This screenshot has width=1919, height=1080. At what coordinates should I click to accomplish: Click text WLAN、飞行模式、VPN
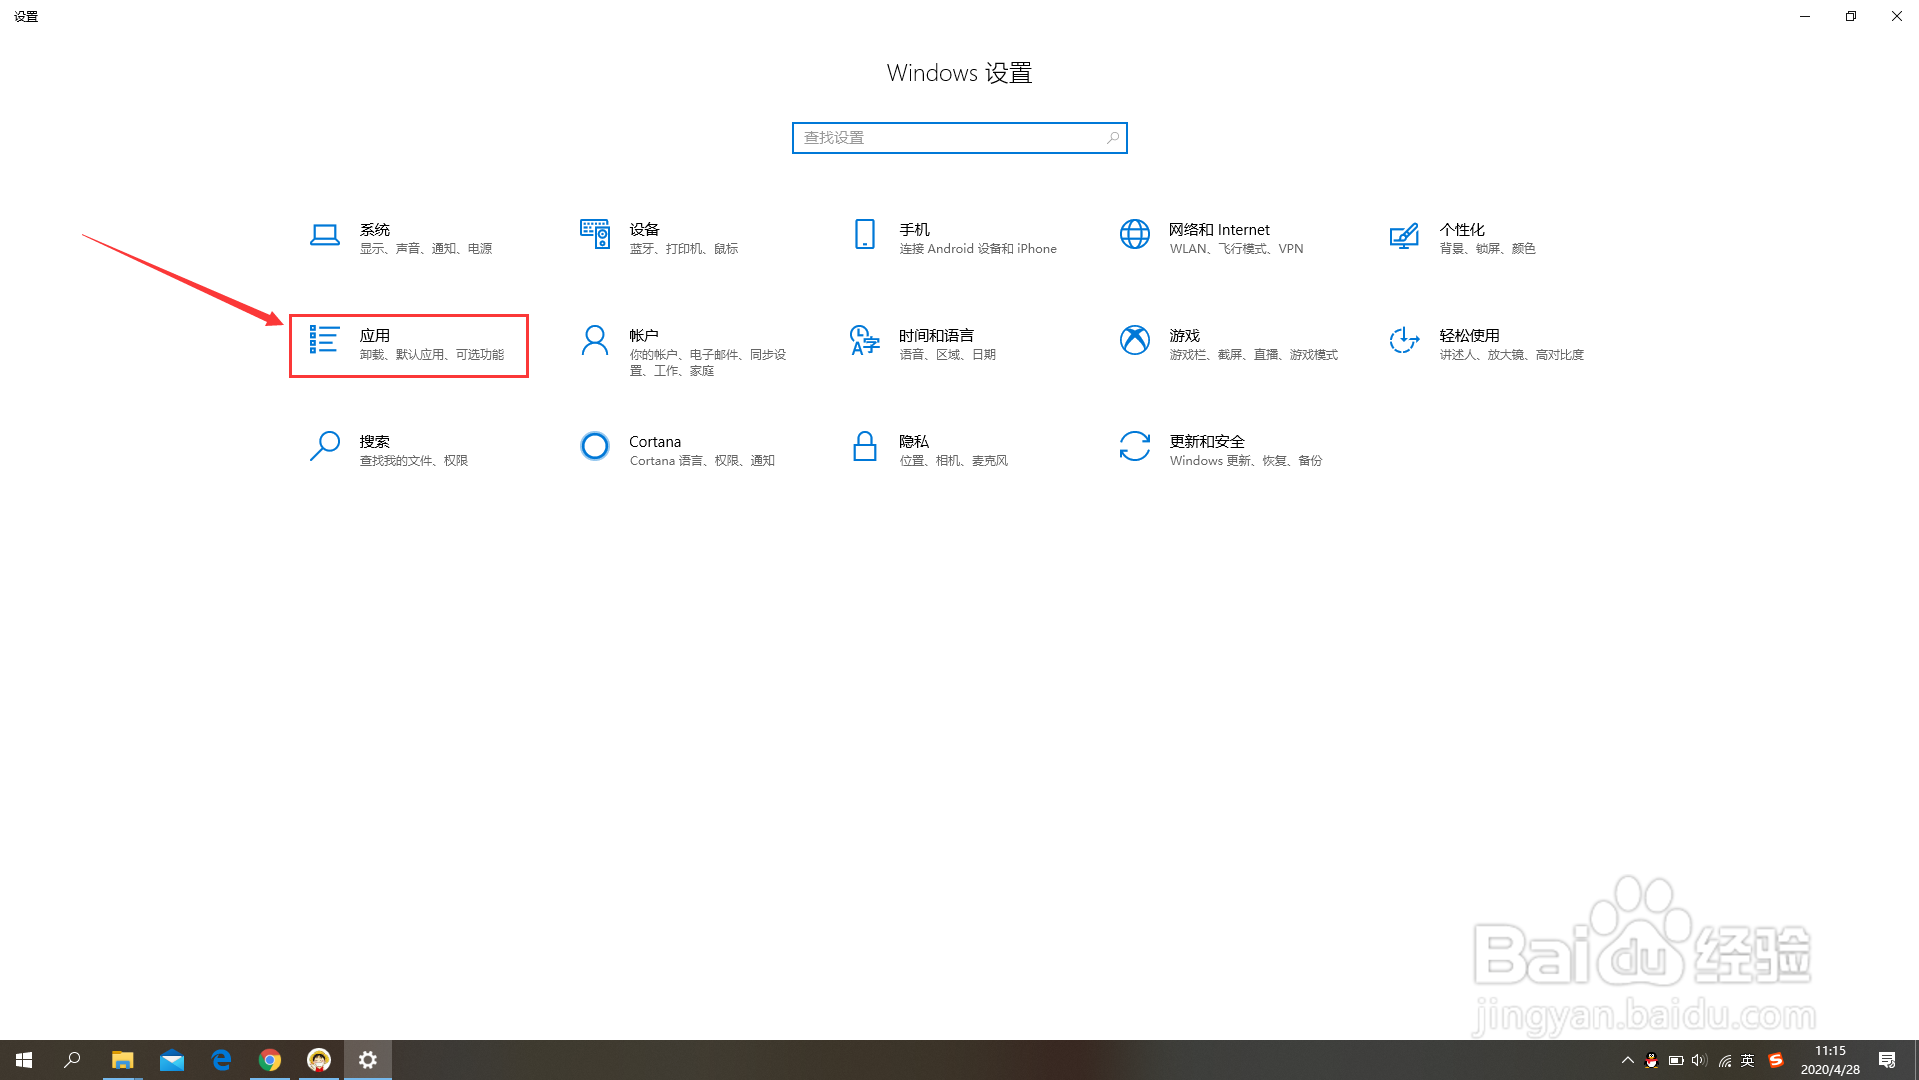pos(1237,249)
